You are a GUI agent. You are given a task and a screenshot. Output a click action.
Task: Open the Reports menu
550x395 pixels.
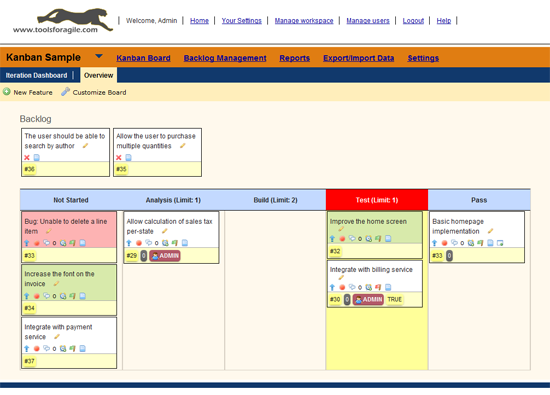295,58
